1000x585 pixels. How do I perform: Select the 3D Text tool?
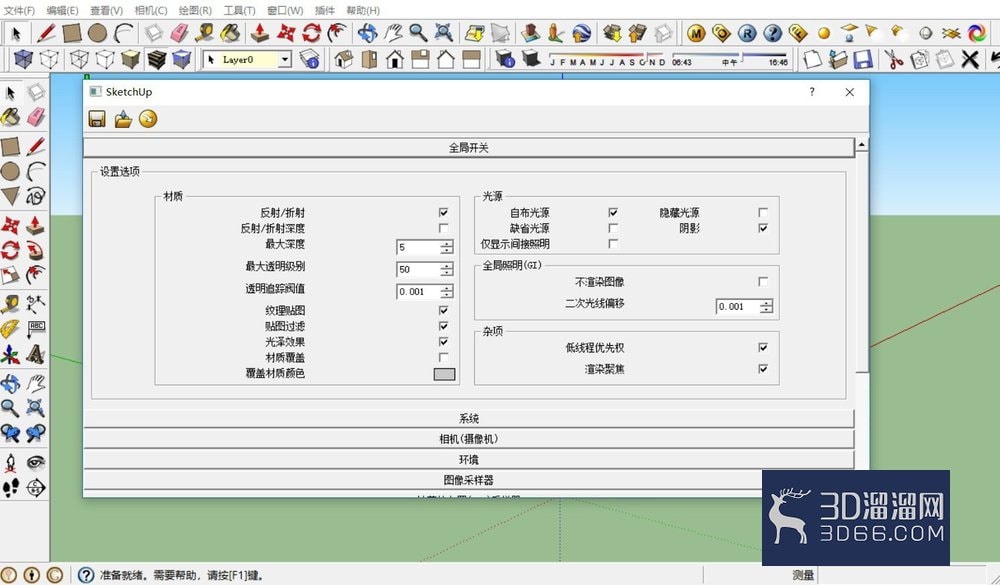point(36,354)
